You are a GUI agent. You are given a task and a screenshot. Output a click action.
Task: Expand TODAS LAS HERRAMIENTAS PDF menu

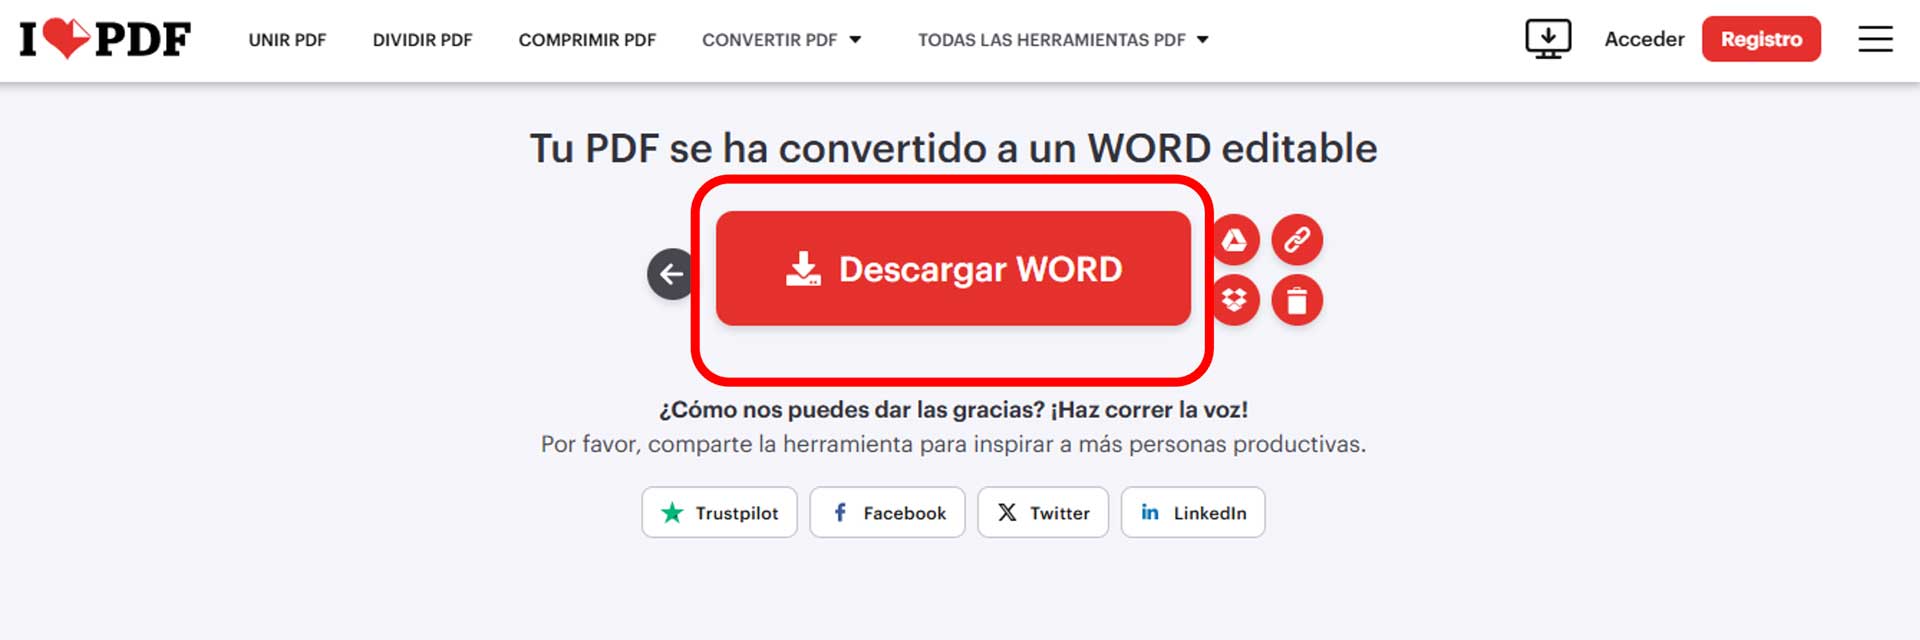click(x=1063, y=40)
